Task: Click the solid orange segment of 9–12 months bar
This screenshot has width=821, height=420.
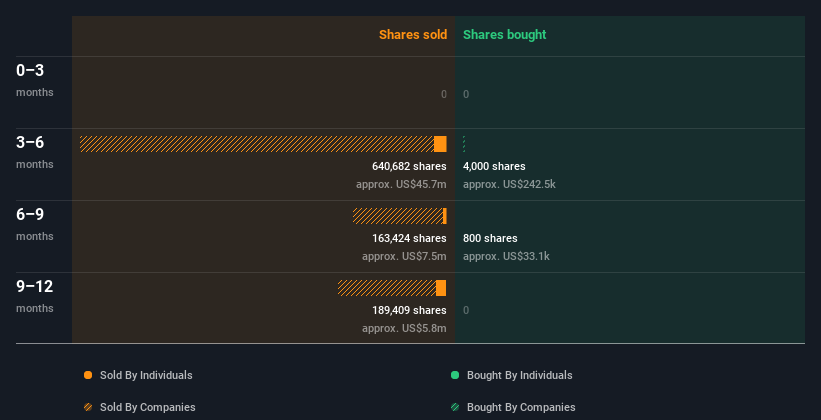Action: coord(441,288)
